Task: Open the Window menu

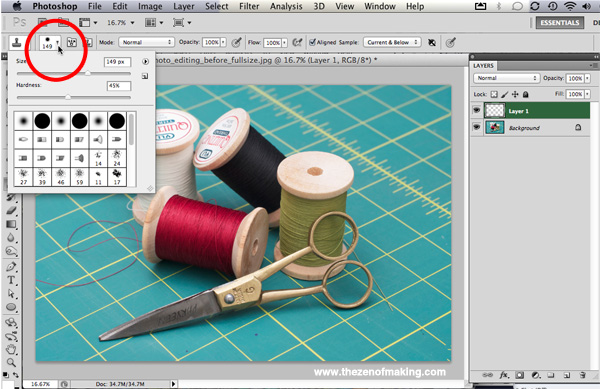Action: pos(380,6)
